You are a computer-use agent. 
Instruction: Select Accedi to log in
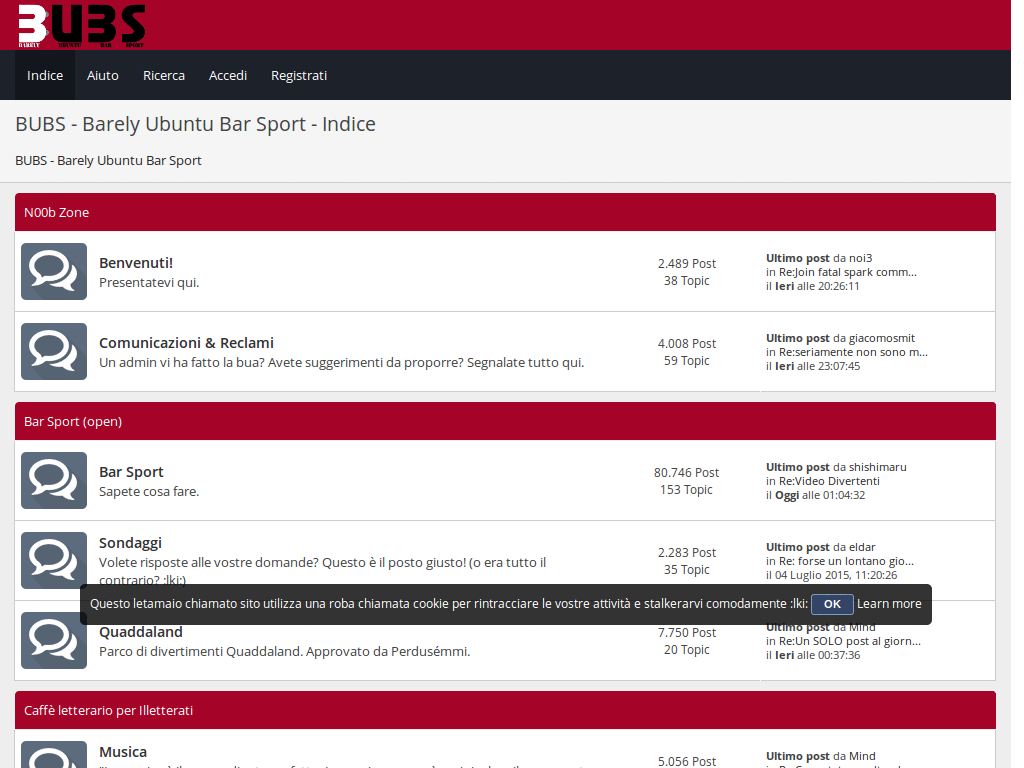coord(228,75)
